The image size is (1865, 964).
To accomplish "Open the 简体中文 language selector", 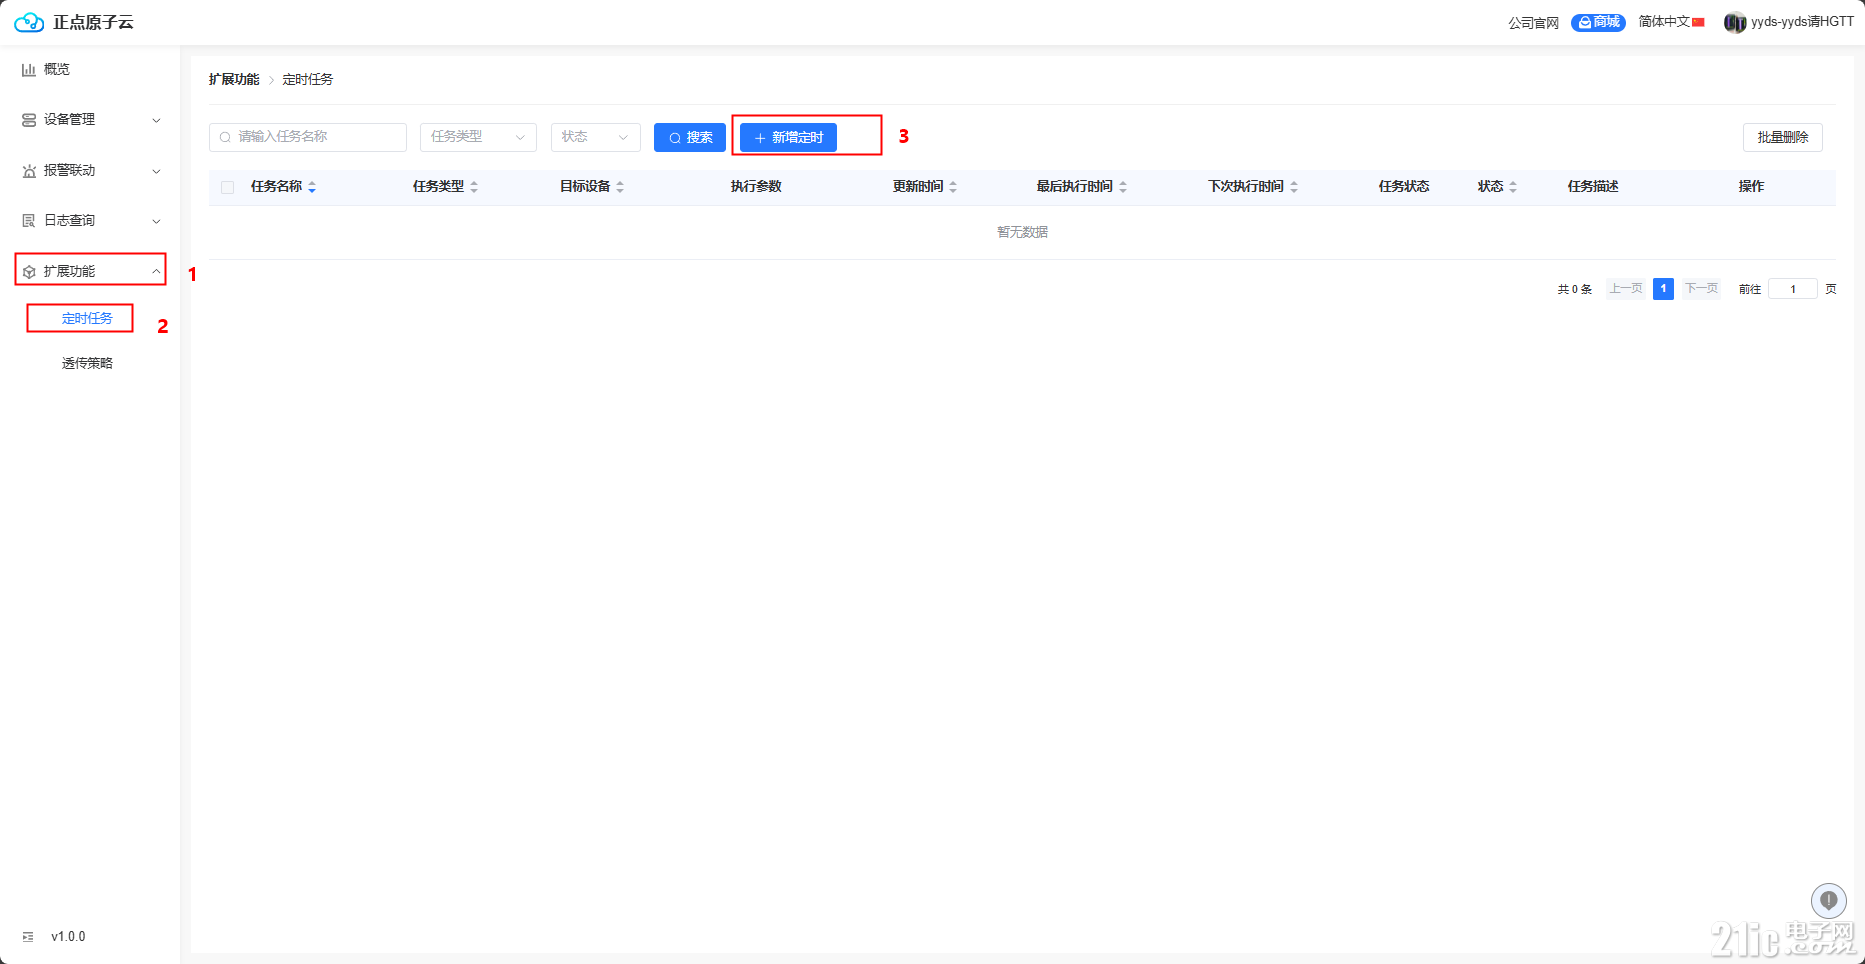I will click(1671, 22).
